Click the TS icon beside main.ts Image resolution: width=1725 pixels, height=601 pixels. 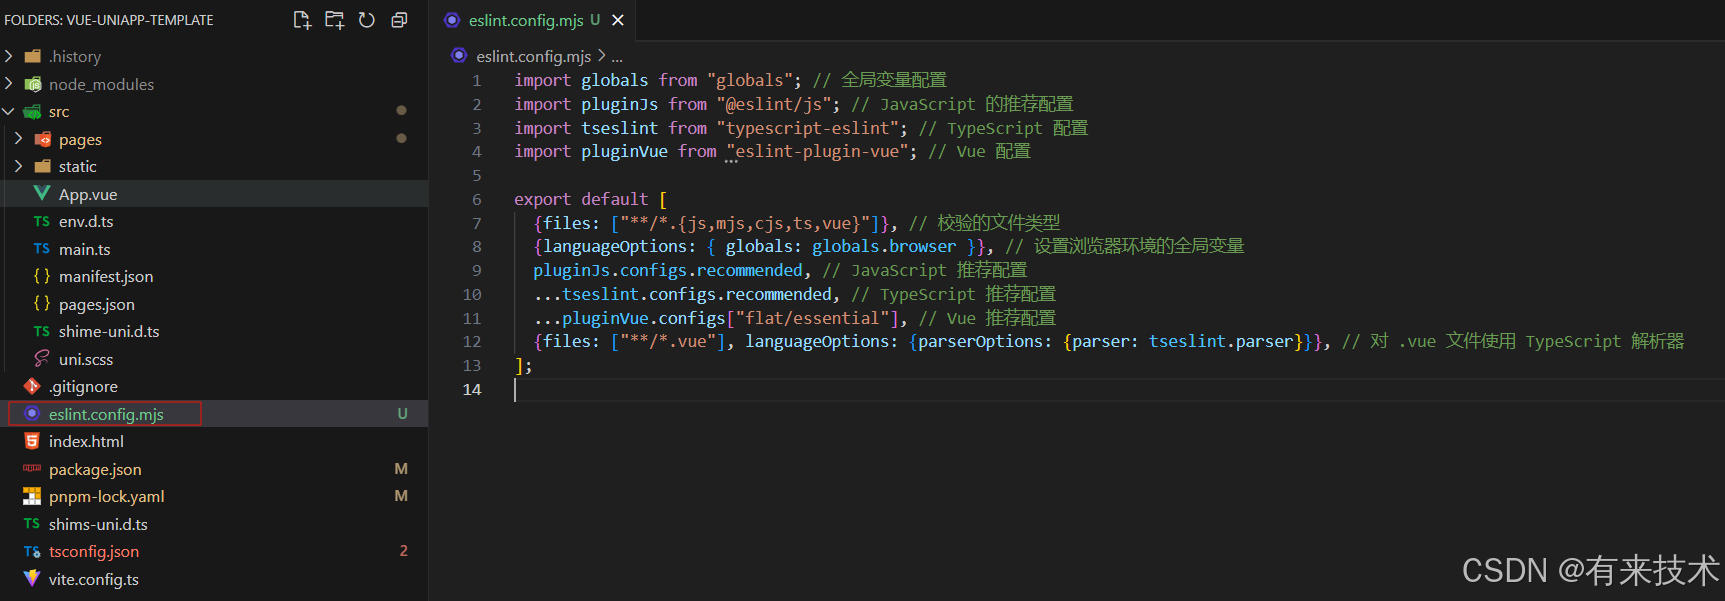(42, 249)
